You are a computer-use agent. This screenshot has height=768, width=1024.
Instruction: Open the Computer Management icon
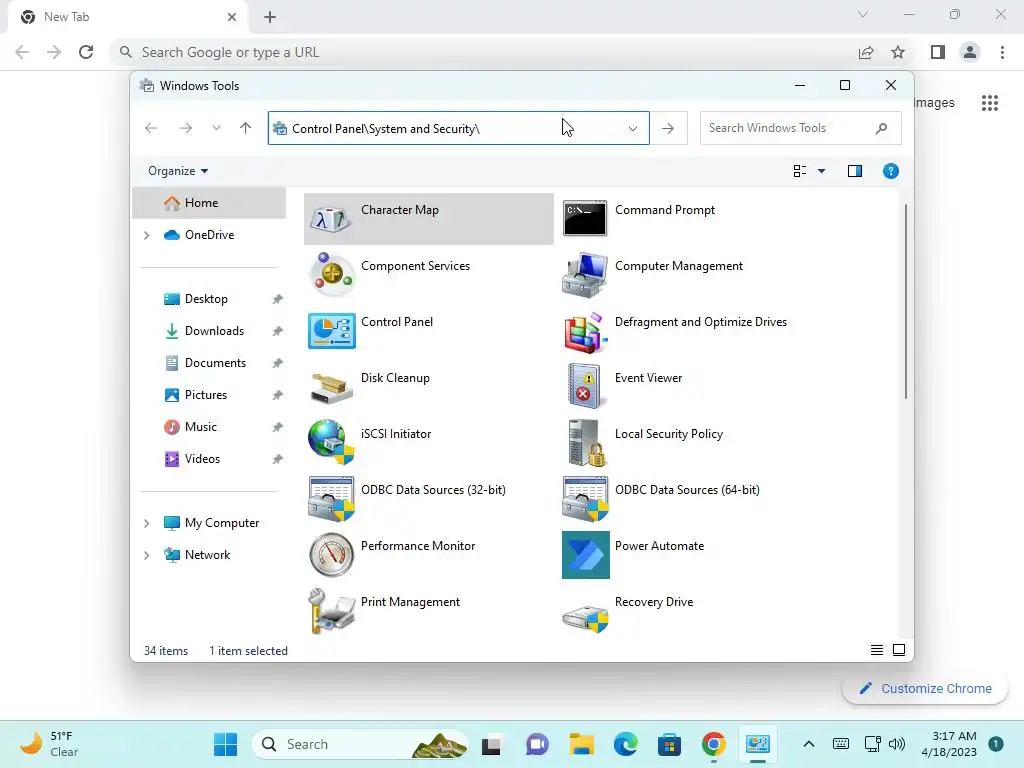pyautogui.click(x=584, y=275)
